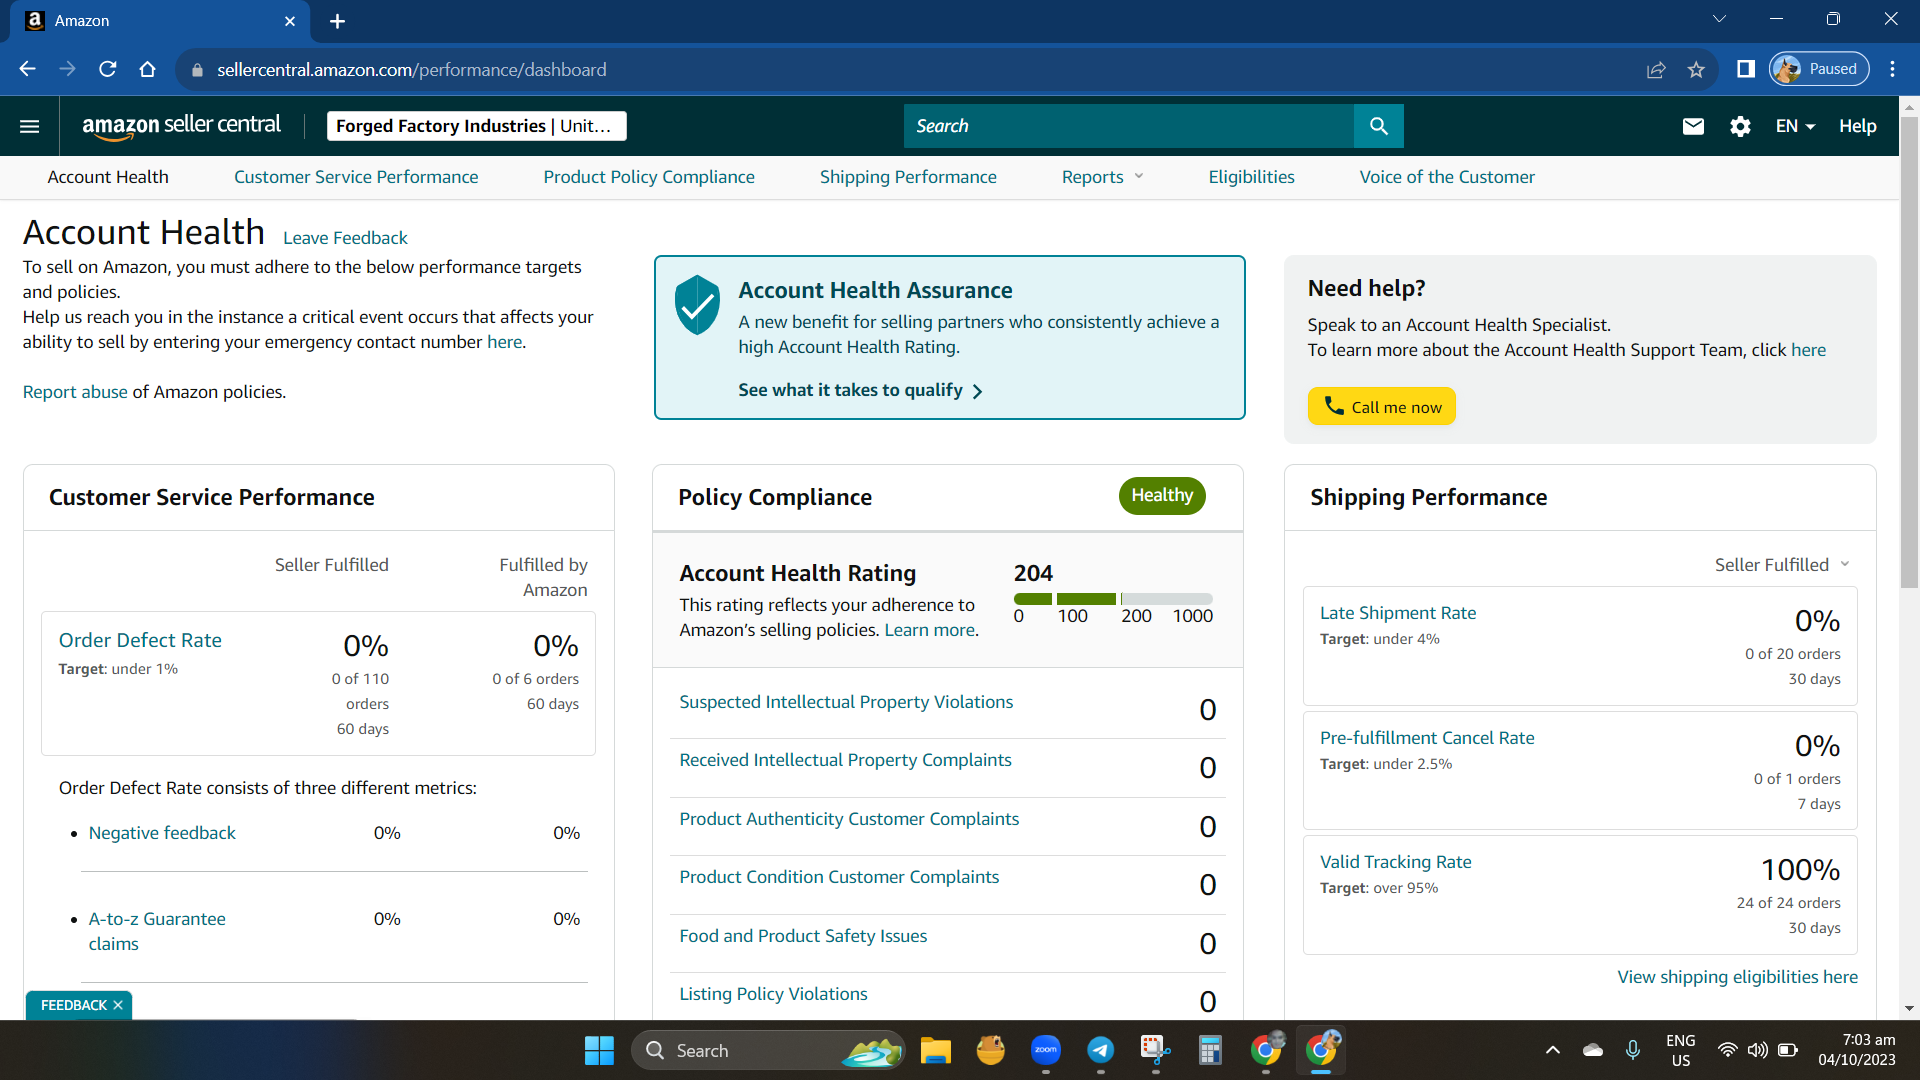
Task: Expand the Reports dropdown menu
Action: click(1102, 177)
